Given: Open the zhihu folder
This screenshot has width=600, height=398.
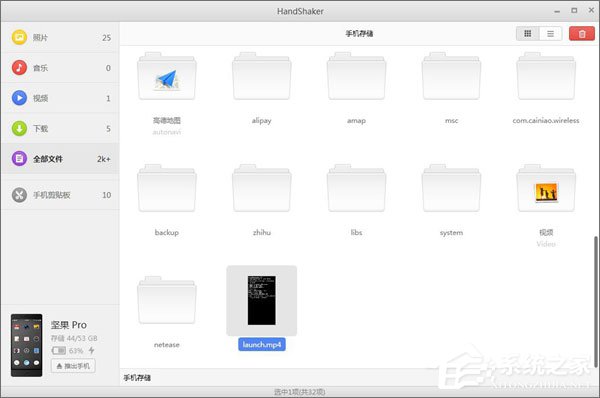Looking at the screenshot, I should point(262,188).
